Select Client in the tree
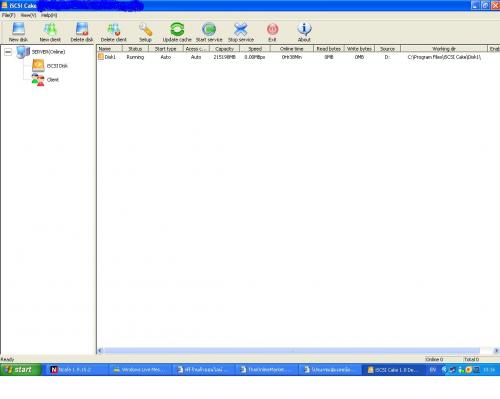This screenshot has height=399, width=500. [x=53, y=80]
